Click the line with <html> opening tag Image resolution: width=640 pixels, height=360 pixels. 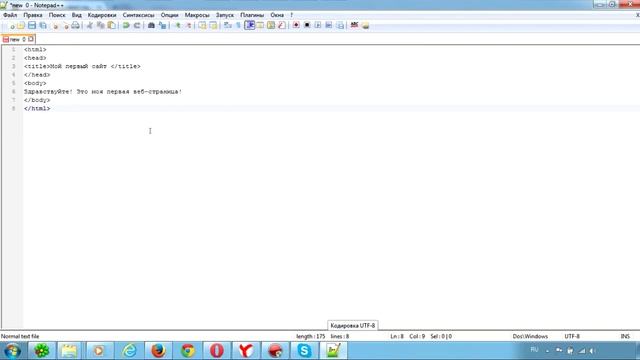tap(35, 49)
